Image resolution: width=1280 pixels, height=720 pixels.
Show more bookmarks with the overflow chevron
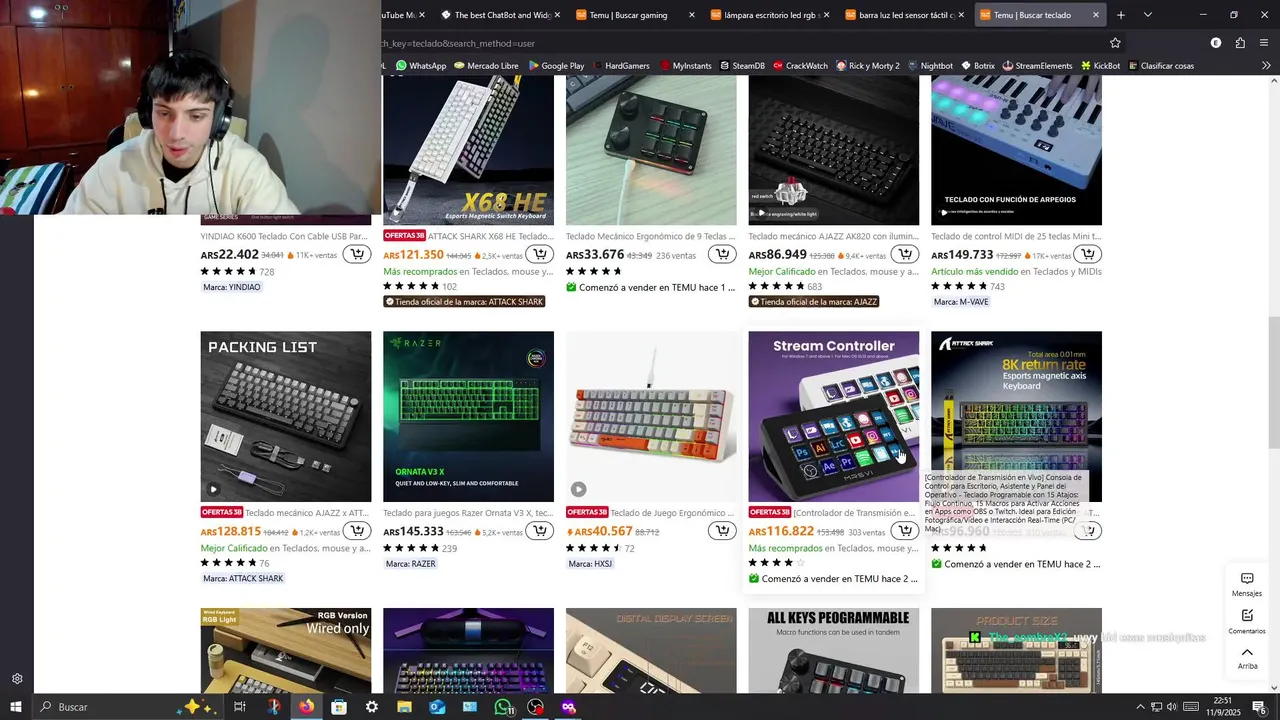1266,66
